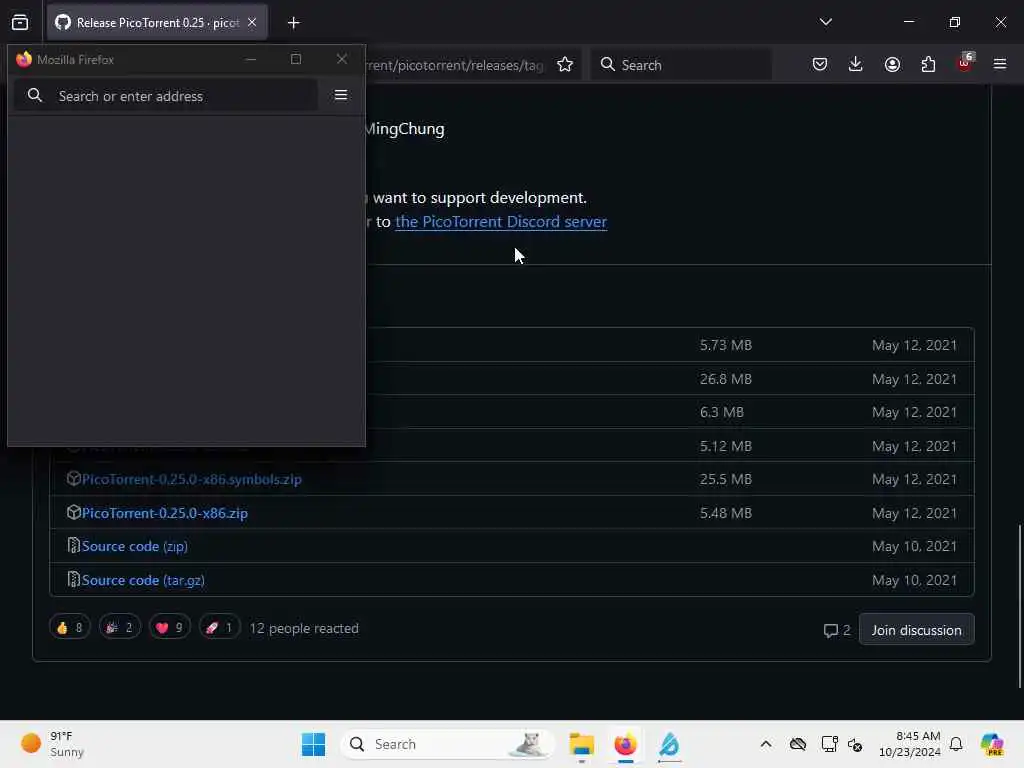Minimize the small Mozilla Firefox window
Screen dimensions: 1024x768
[x=251, y=59]
